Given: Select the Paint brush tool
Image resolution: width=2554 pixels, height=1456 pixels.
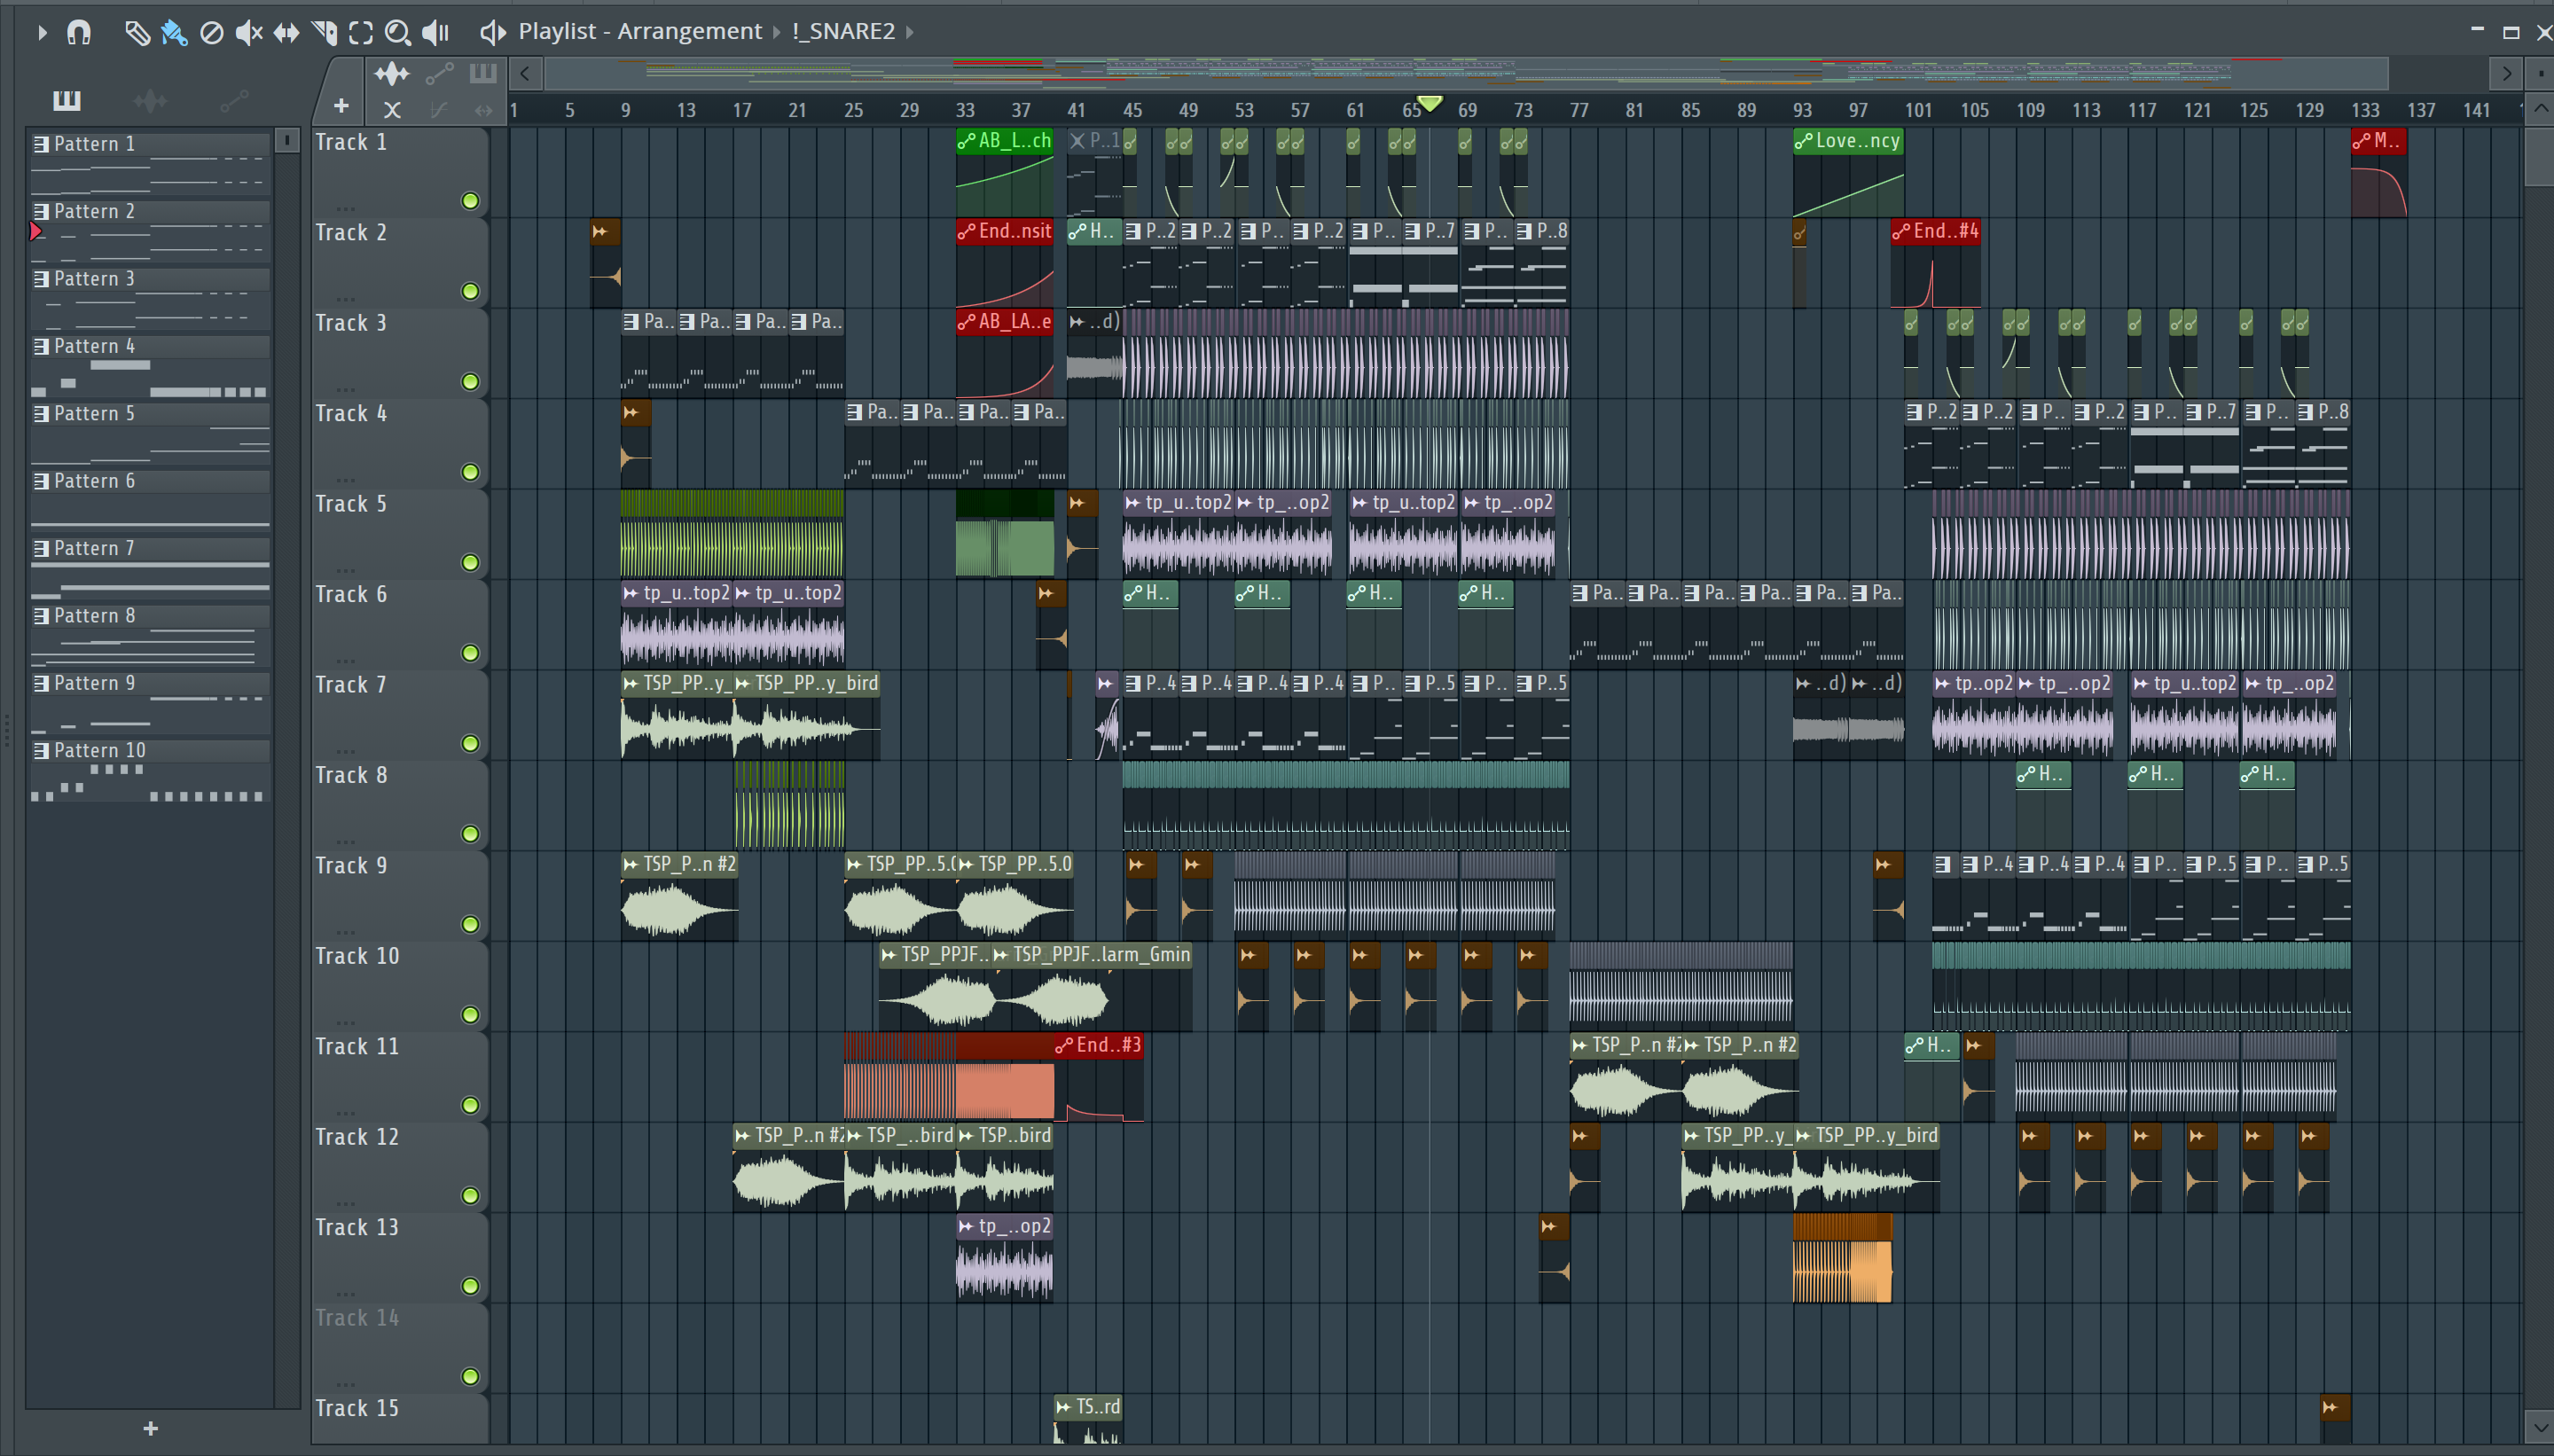Looking at the screenshot, I should [x=174, y=33].
